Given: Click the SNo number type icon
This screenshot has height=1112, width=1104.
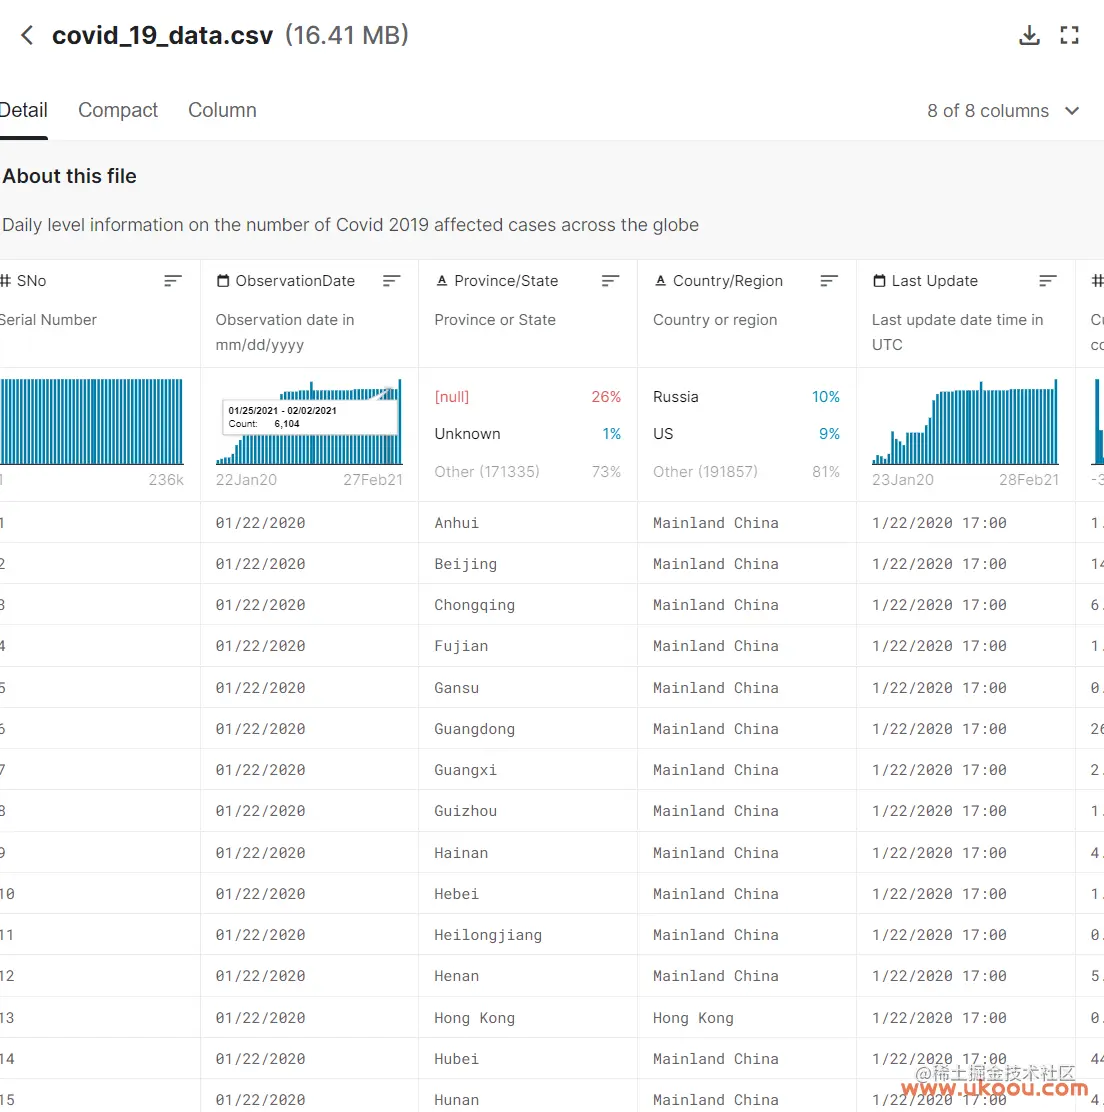Looking at the screenshot, I should point(5,281).
